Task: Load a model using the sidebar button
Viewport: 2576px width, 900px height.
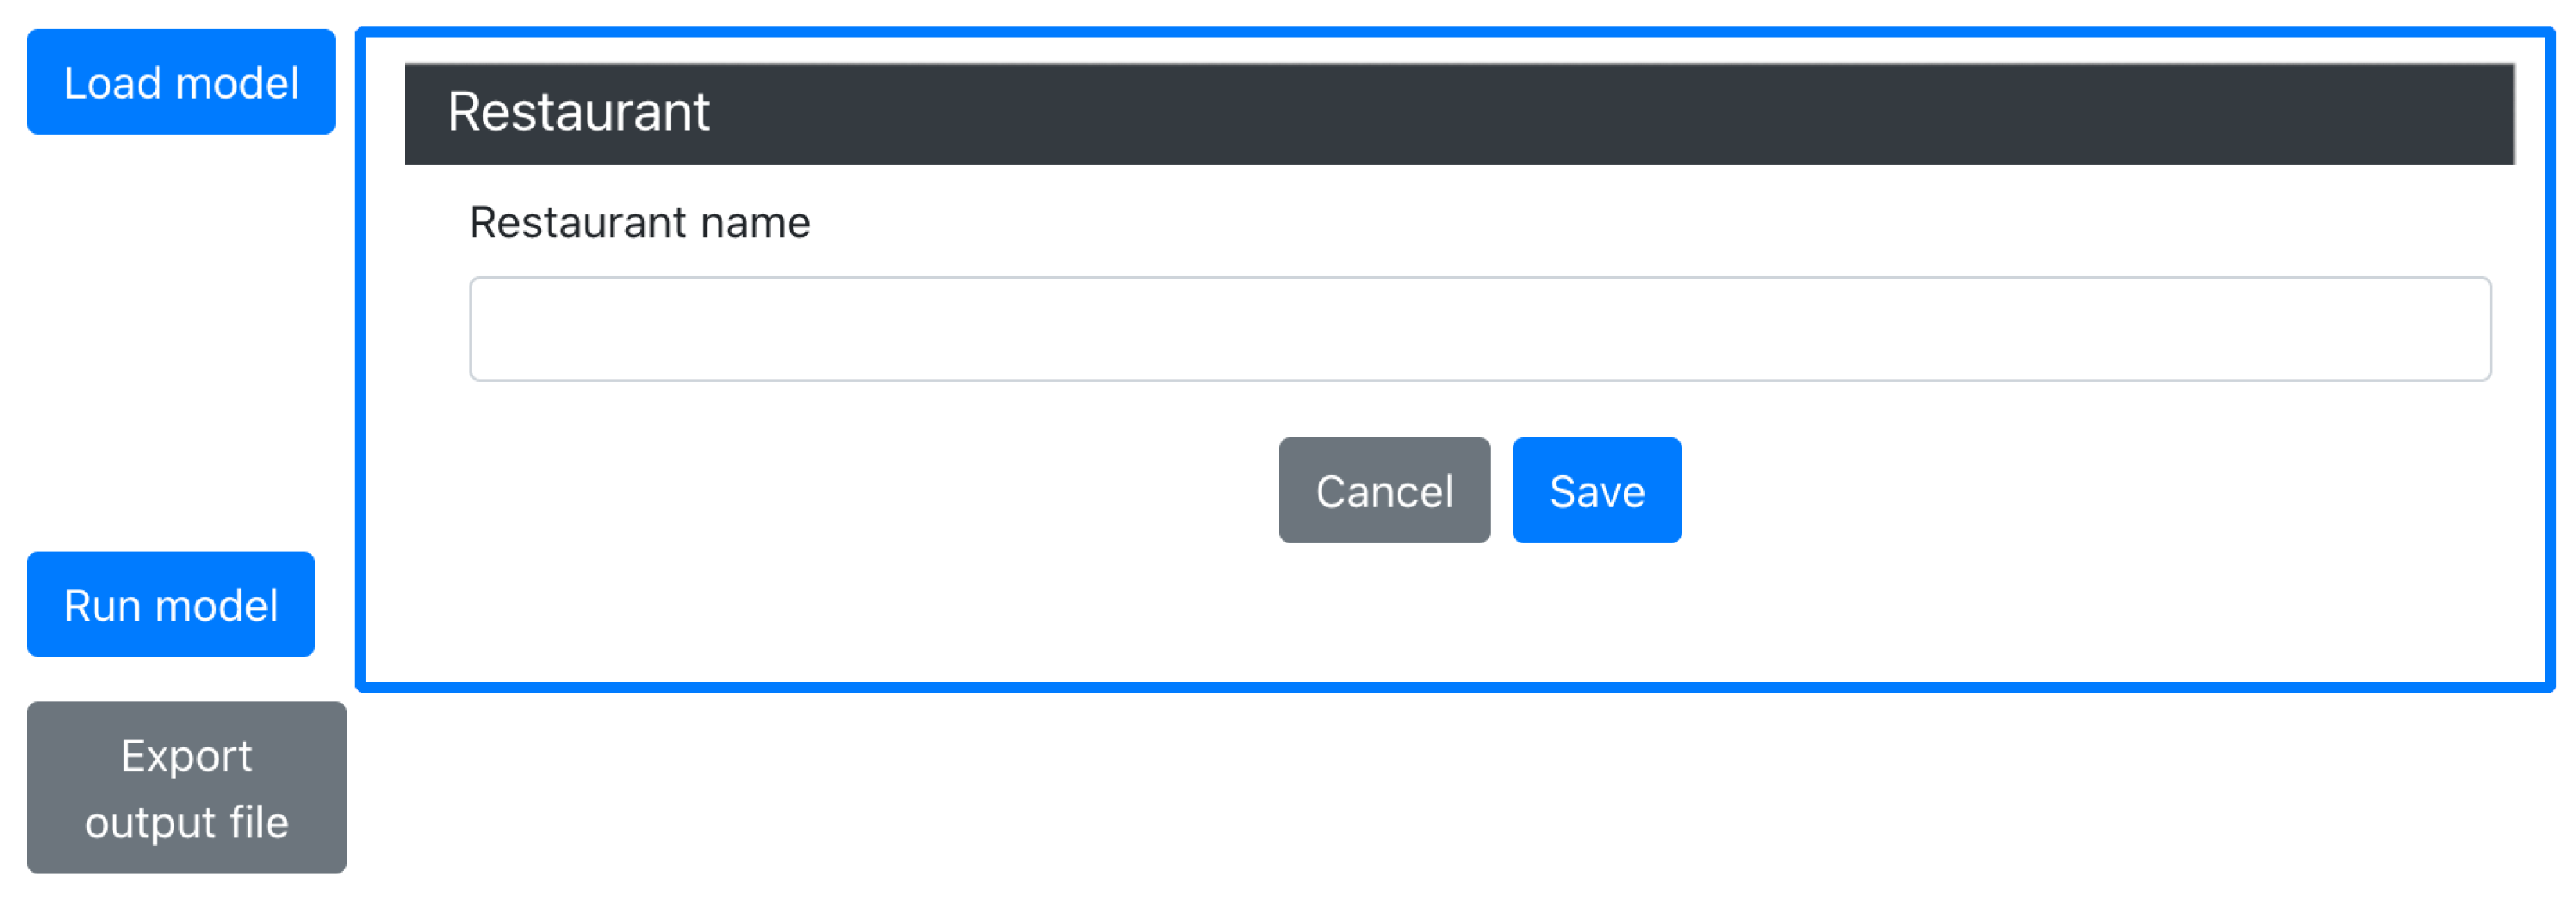Action: click(181, 82)
